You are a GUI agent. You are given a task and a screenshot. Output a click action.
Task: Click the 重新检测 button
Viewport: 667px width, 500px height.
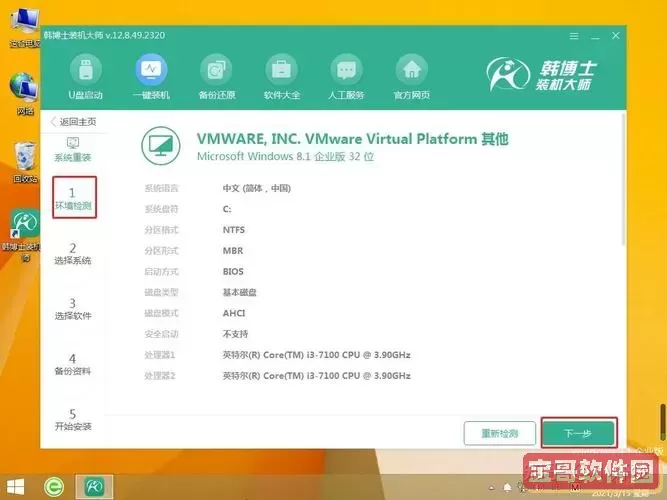tap(499, 434)
